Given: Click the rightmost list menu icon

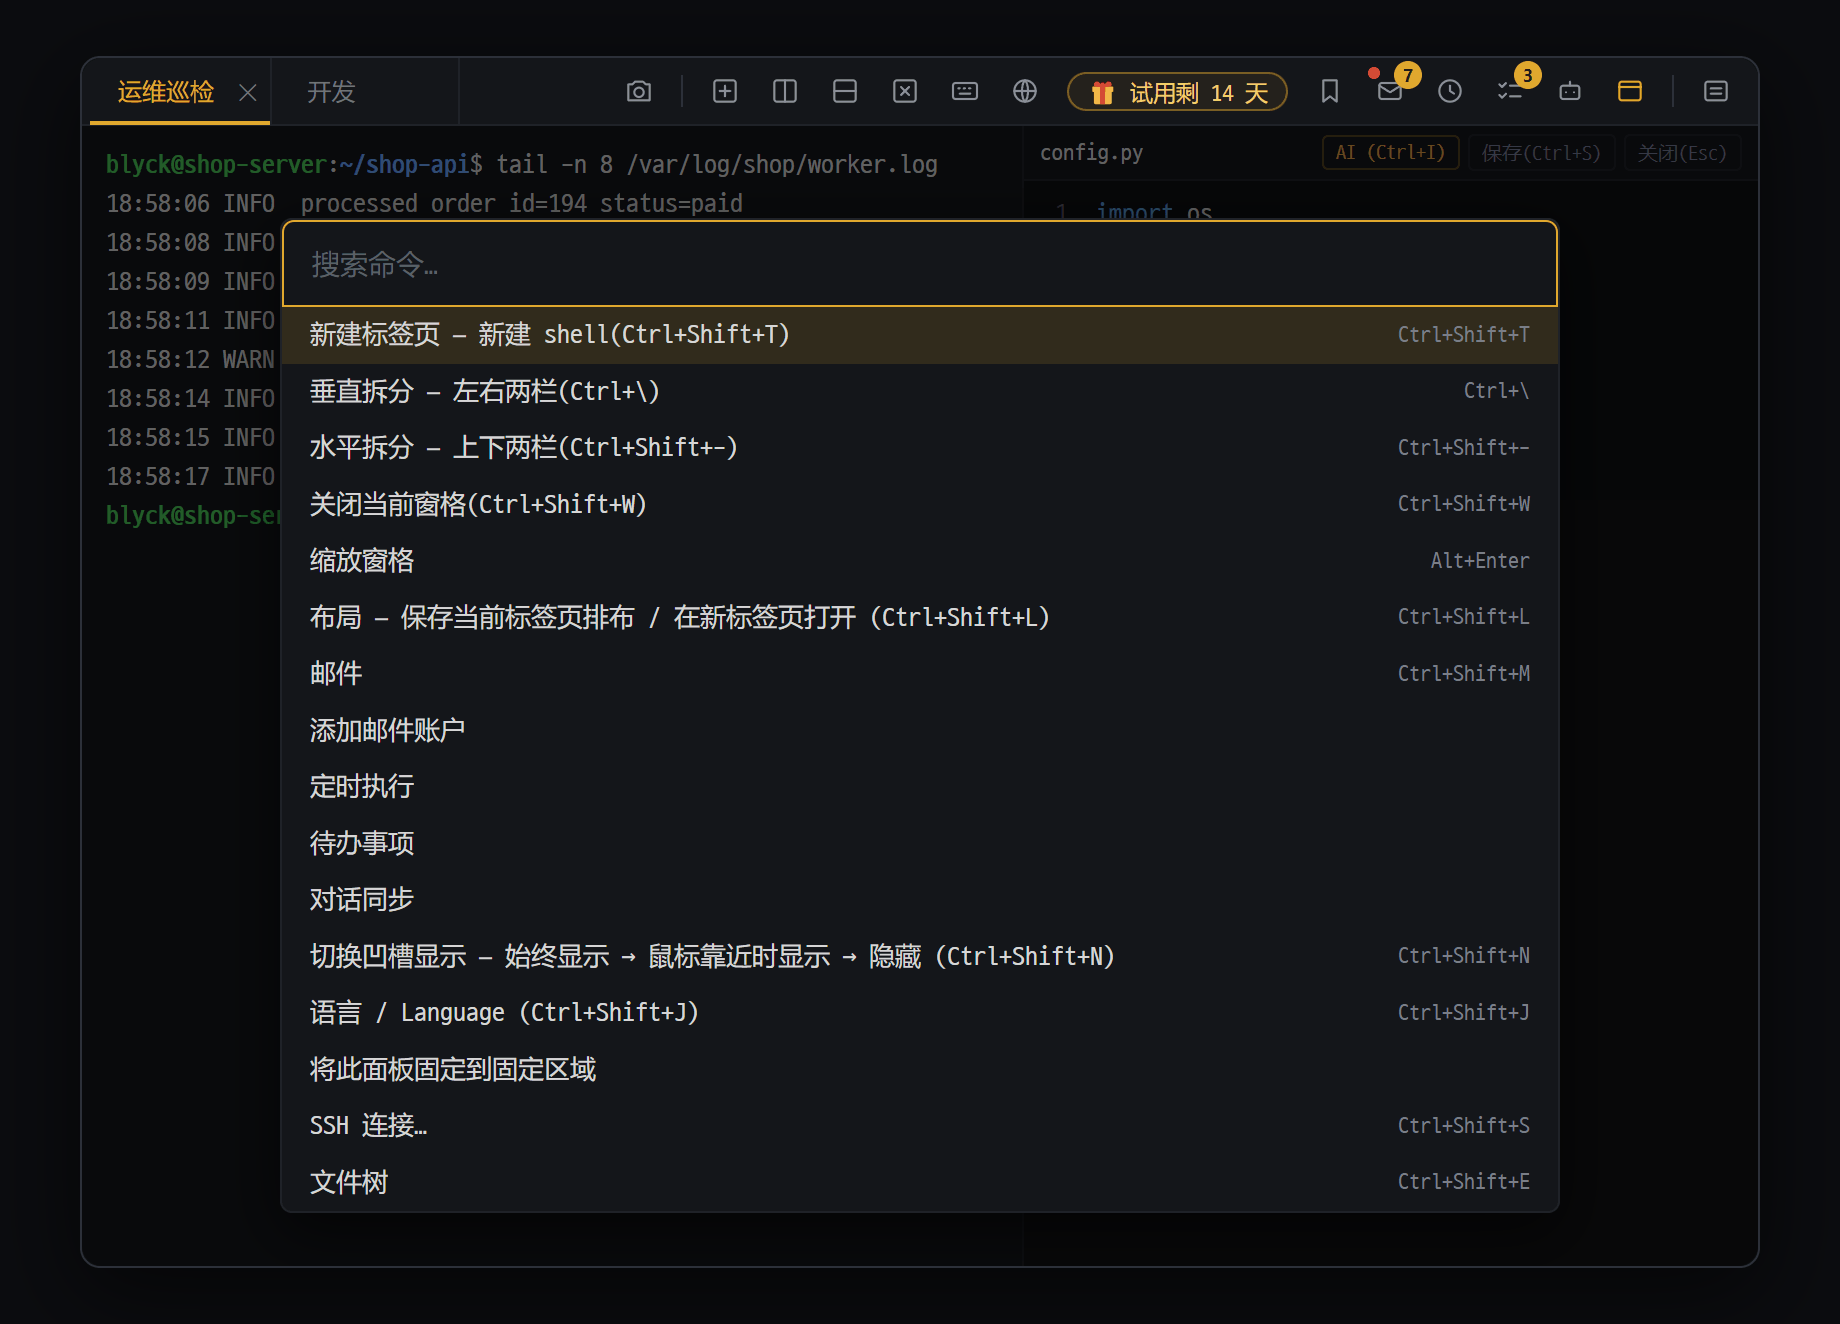Looking at the screenshot, I should (x=1716, y=92).
